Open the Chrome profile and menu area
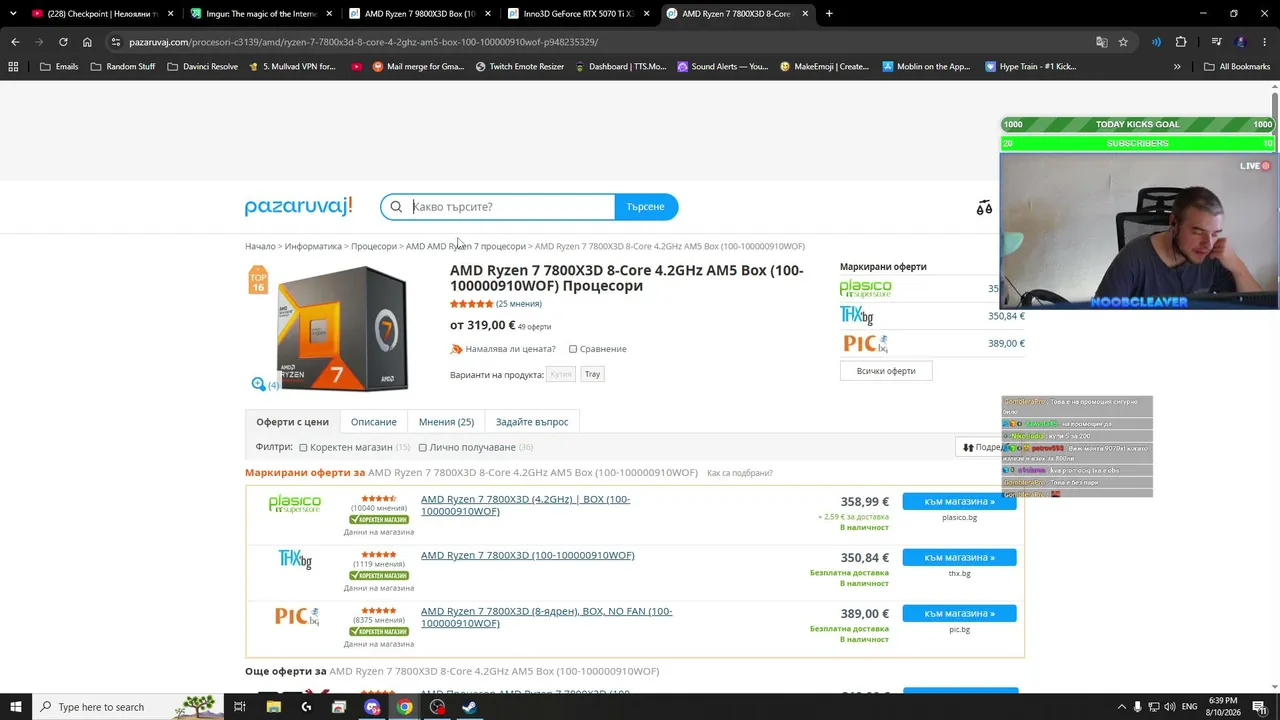1280x720 pixels. [1240, 42]
